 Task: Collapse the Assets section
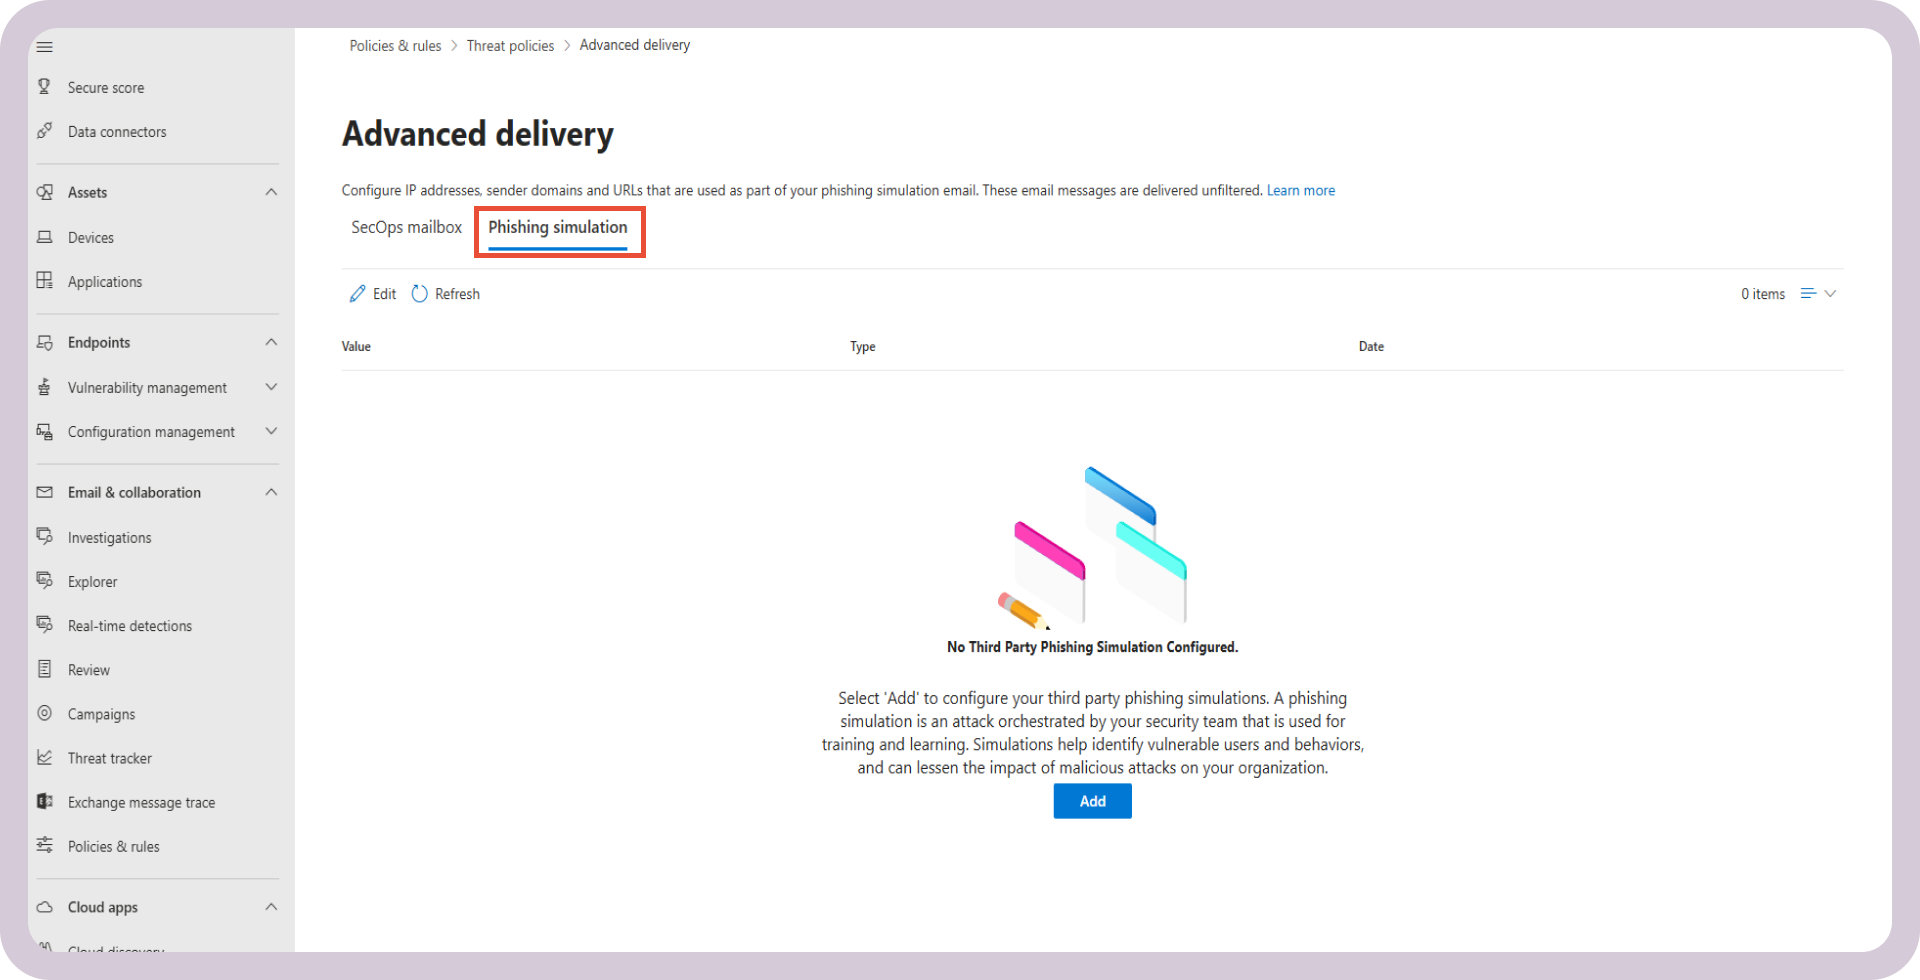(x=270, y=191)
